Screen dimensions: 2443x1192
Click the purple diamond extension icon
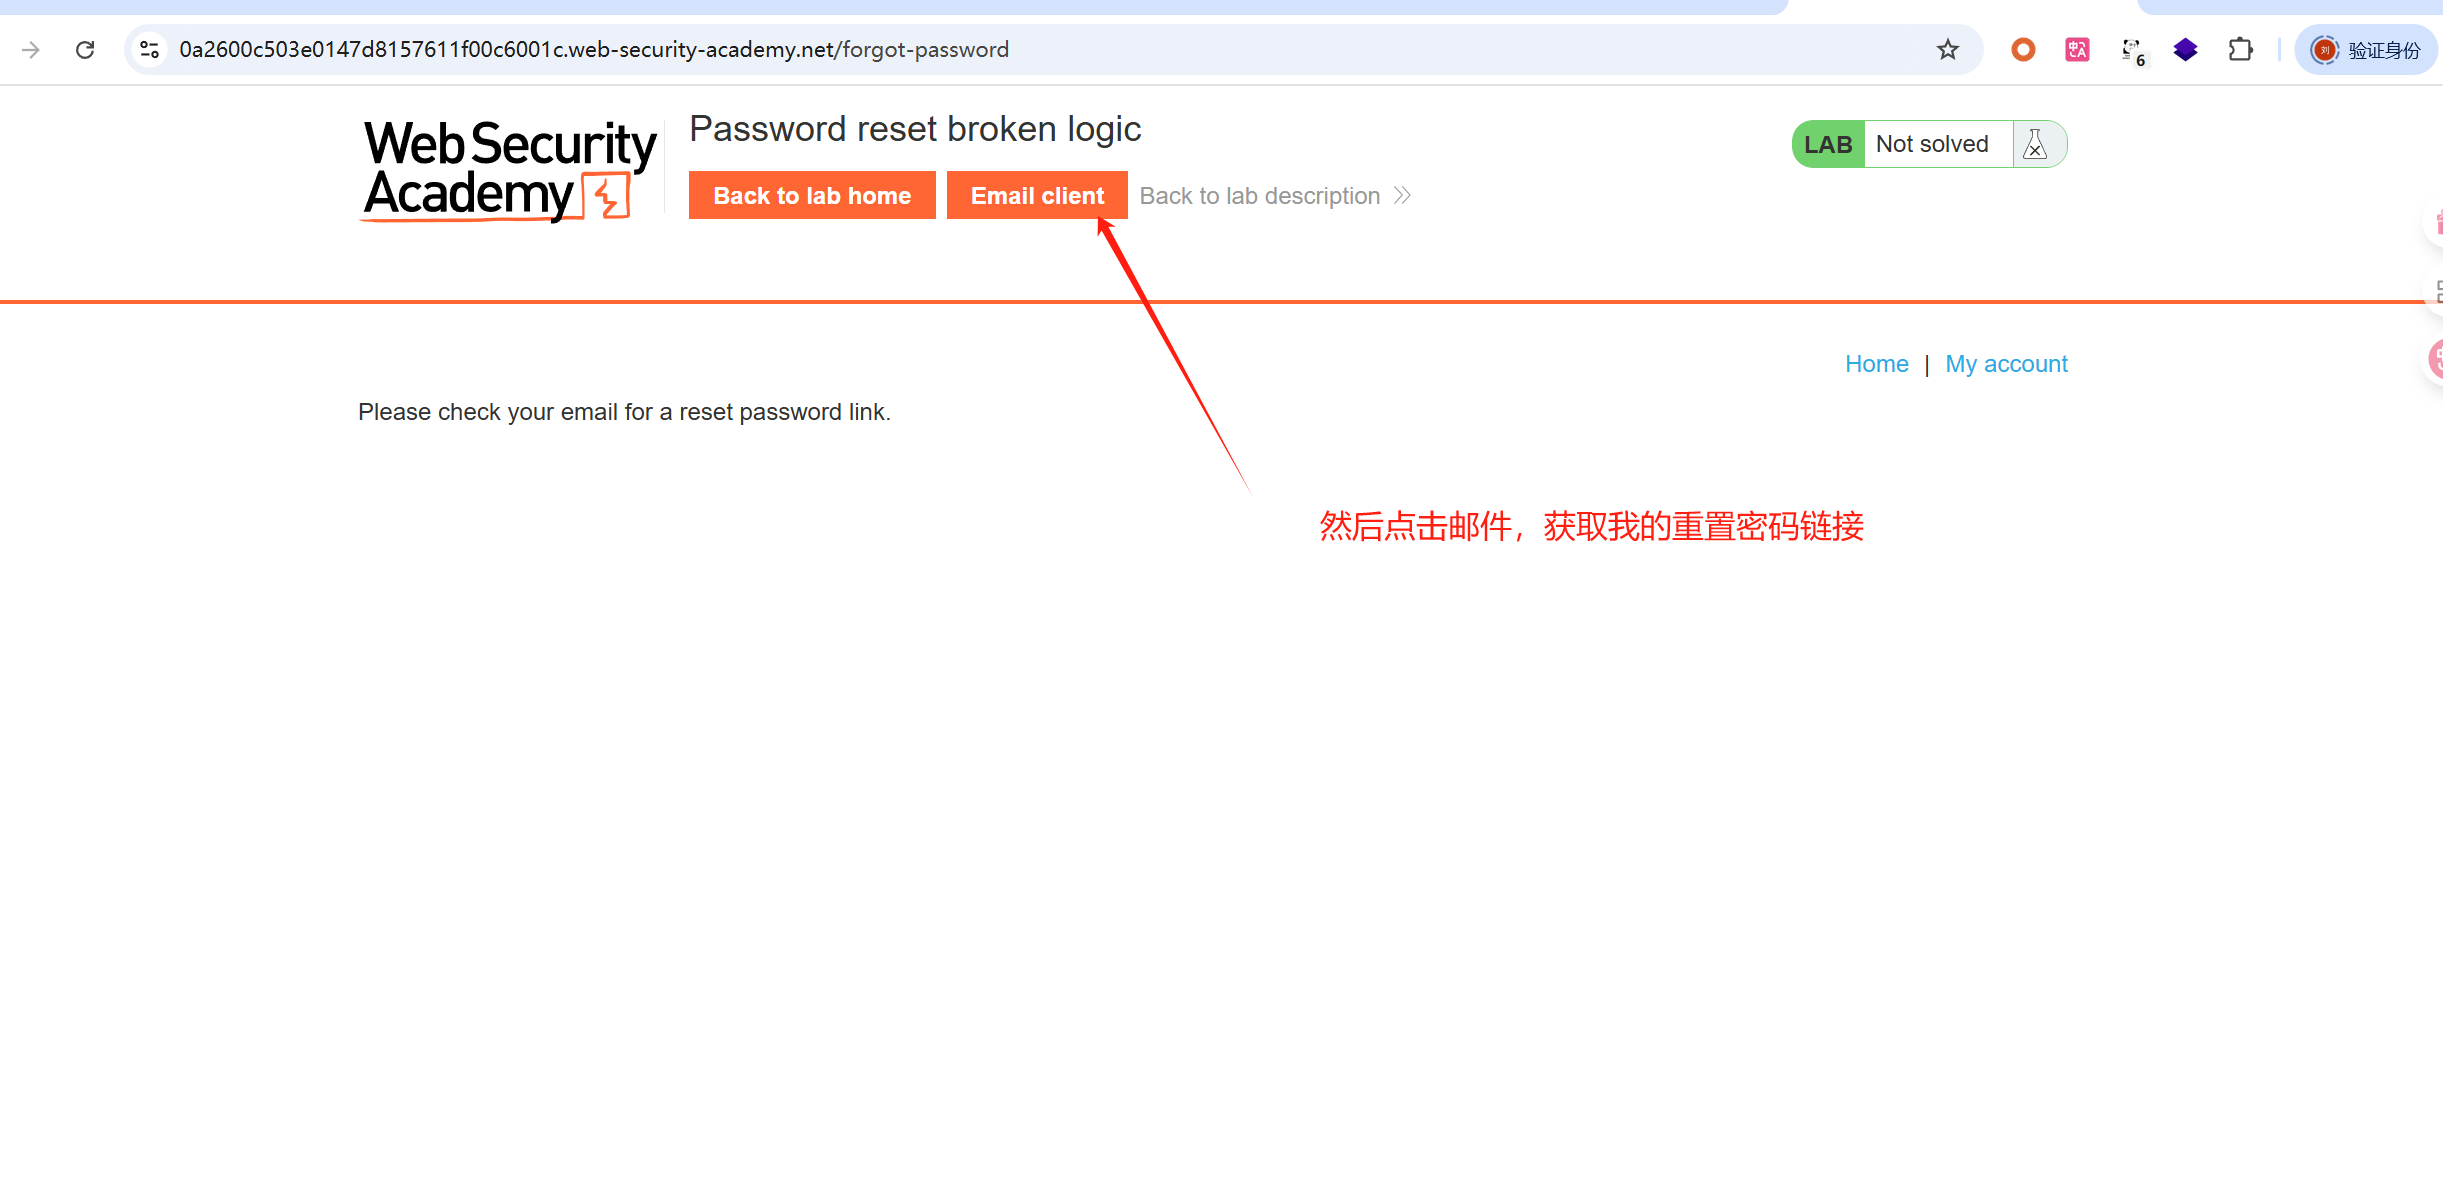click(2186, 49)
